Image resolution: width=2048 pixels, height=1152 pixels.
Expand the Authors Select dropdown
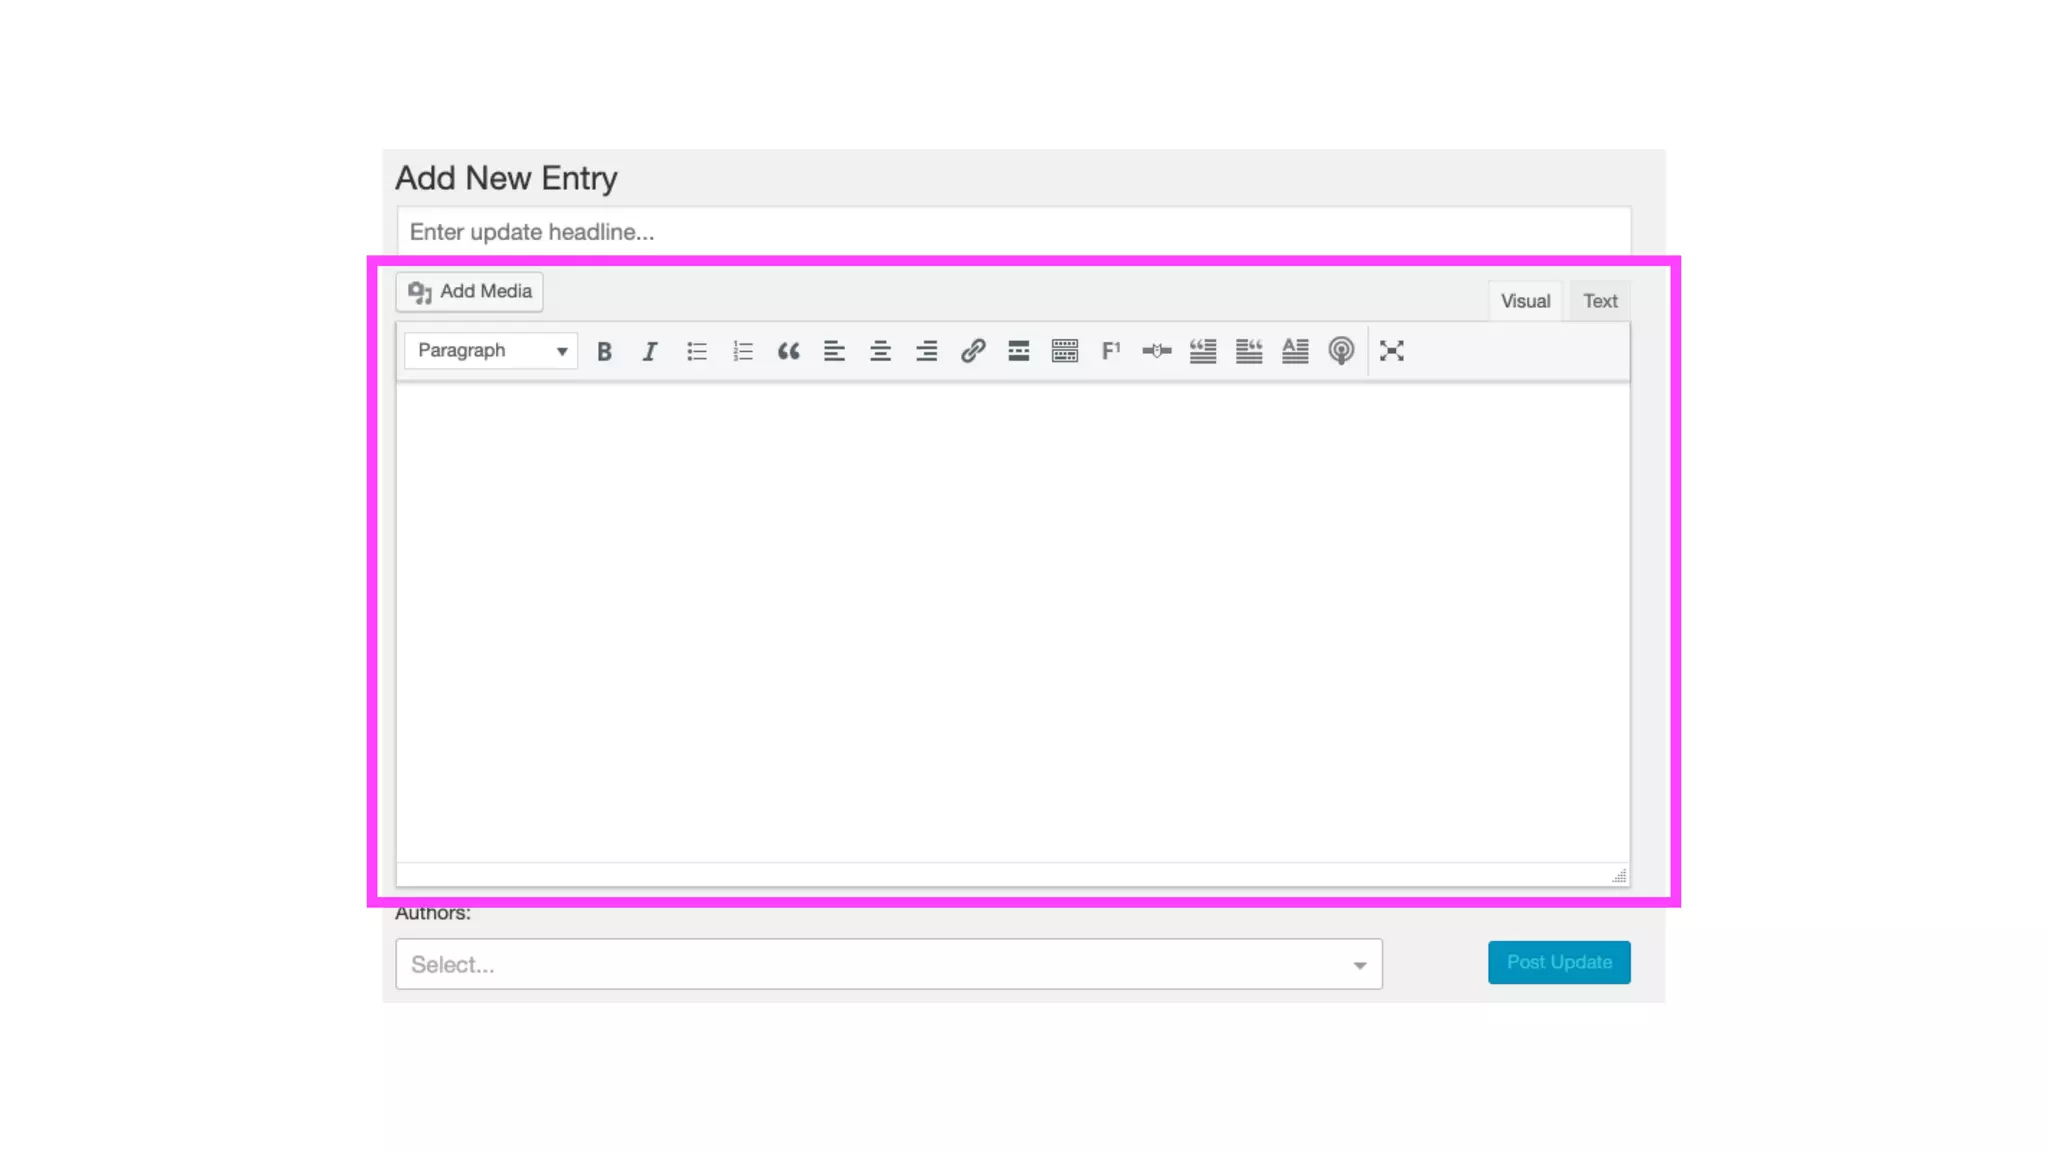pyautogui.click(x=888, y=964)
